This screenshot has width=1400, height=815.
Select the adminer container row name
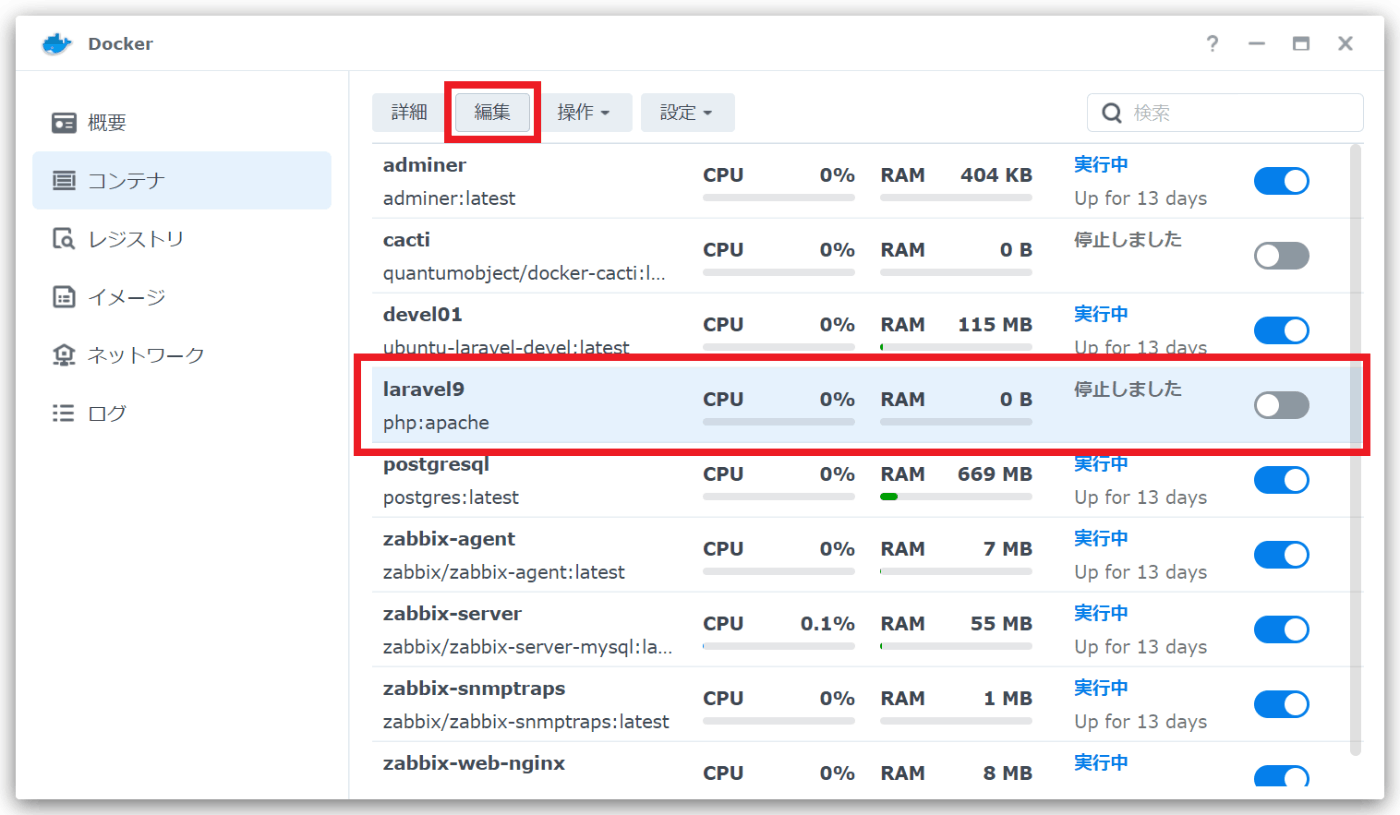pyautogui.click(x=424, y=165)
